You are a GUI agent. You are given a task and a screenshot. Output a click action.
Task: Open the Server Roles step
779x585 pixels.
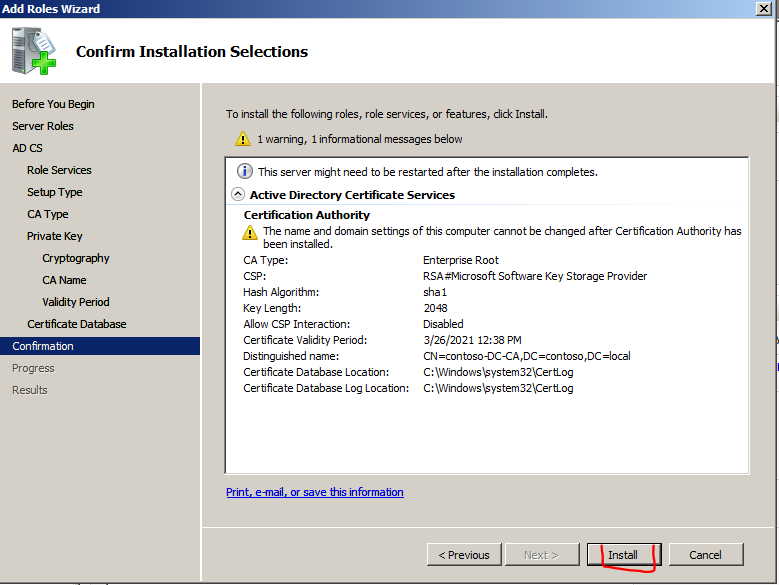coord(43,126)
